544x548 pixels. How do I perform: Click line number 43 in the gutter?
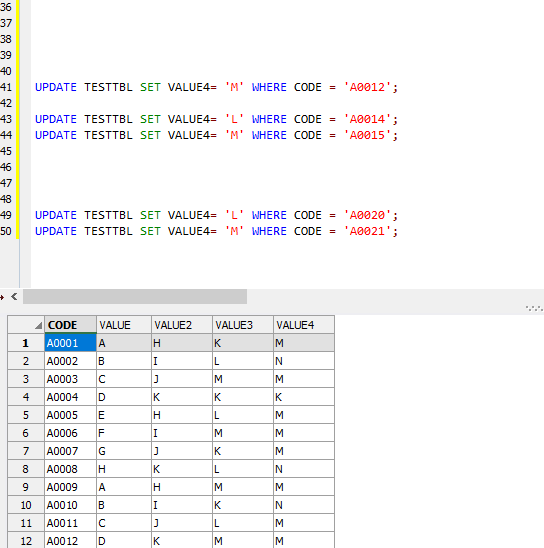[6, 119]
